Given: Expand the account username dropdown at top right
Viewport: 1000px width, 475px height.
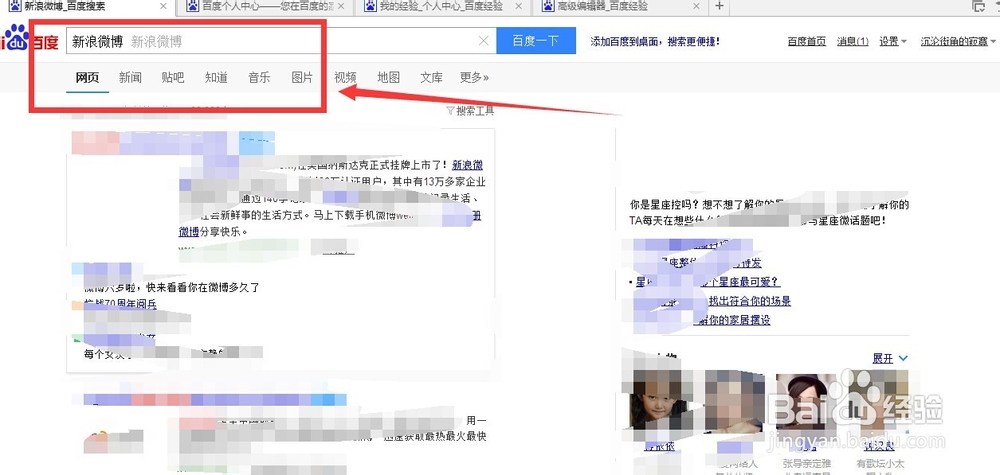Looking at the screenshot, I should click(958, 41).
